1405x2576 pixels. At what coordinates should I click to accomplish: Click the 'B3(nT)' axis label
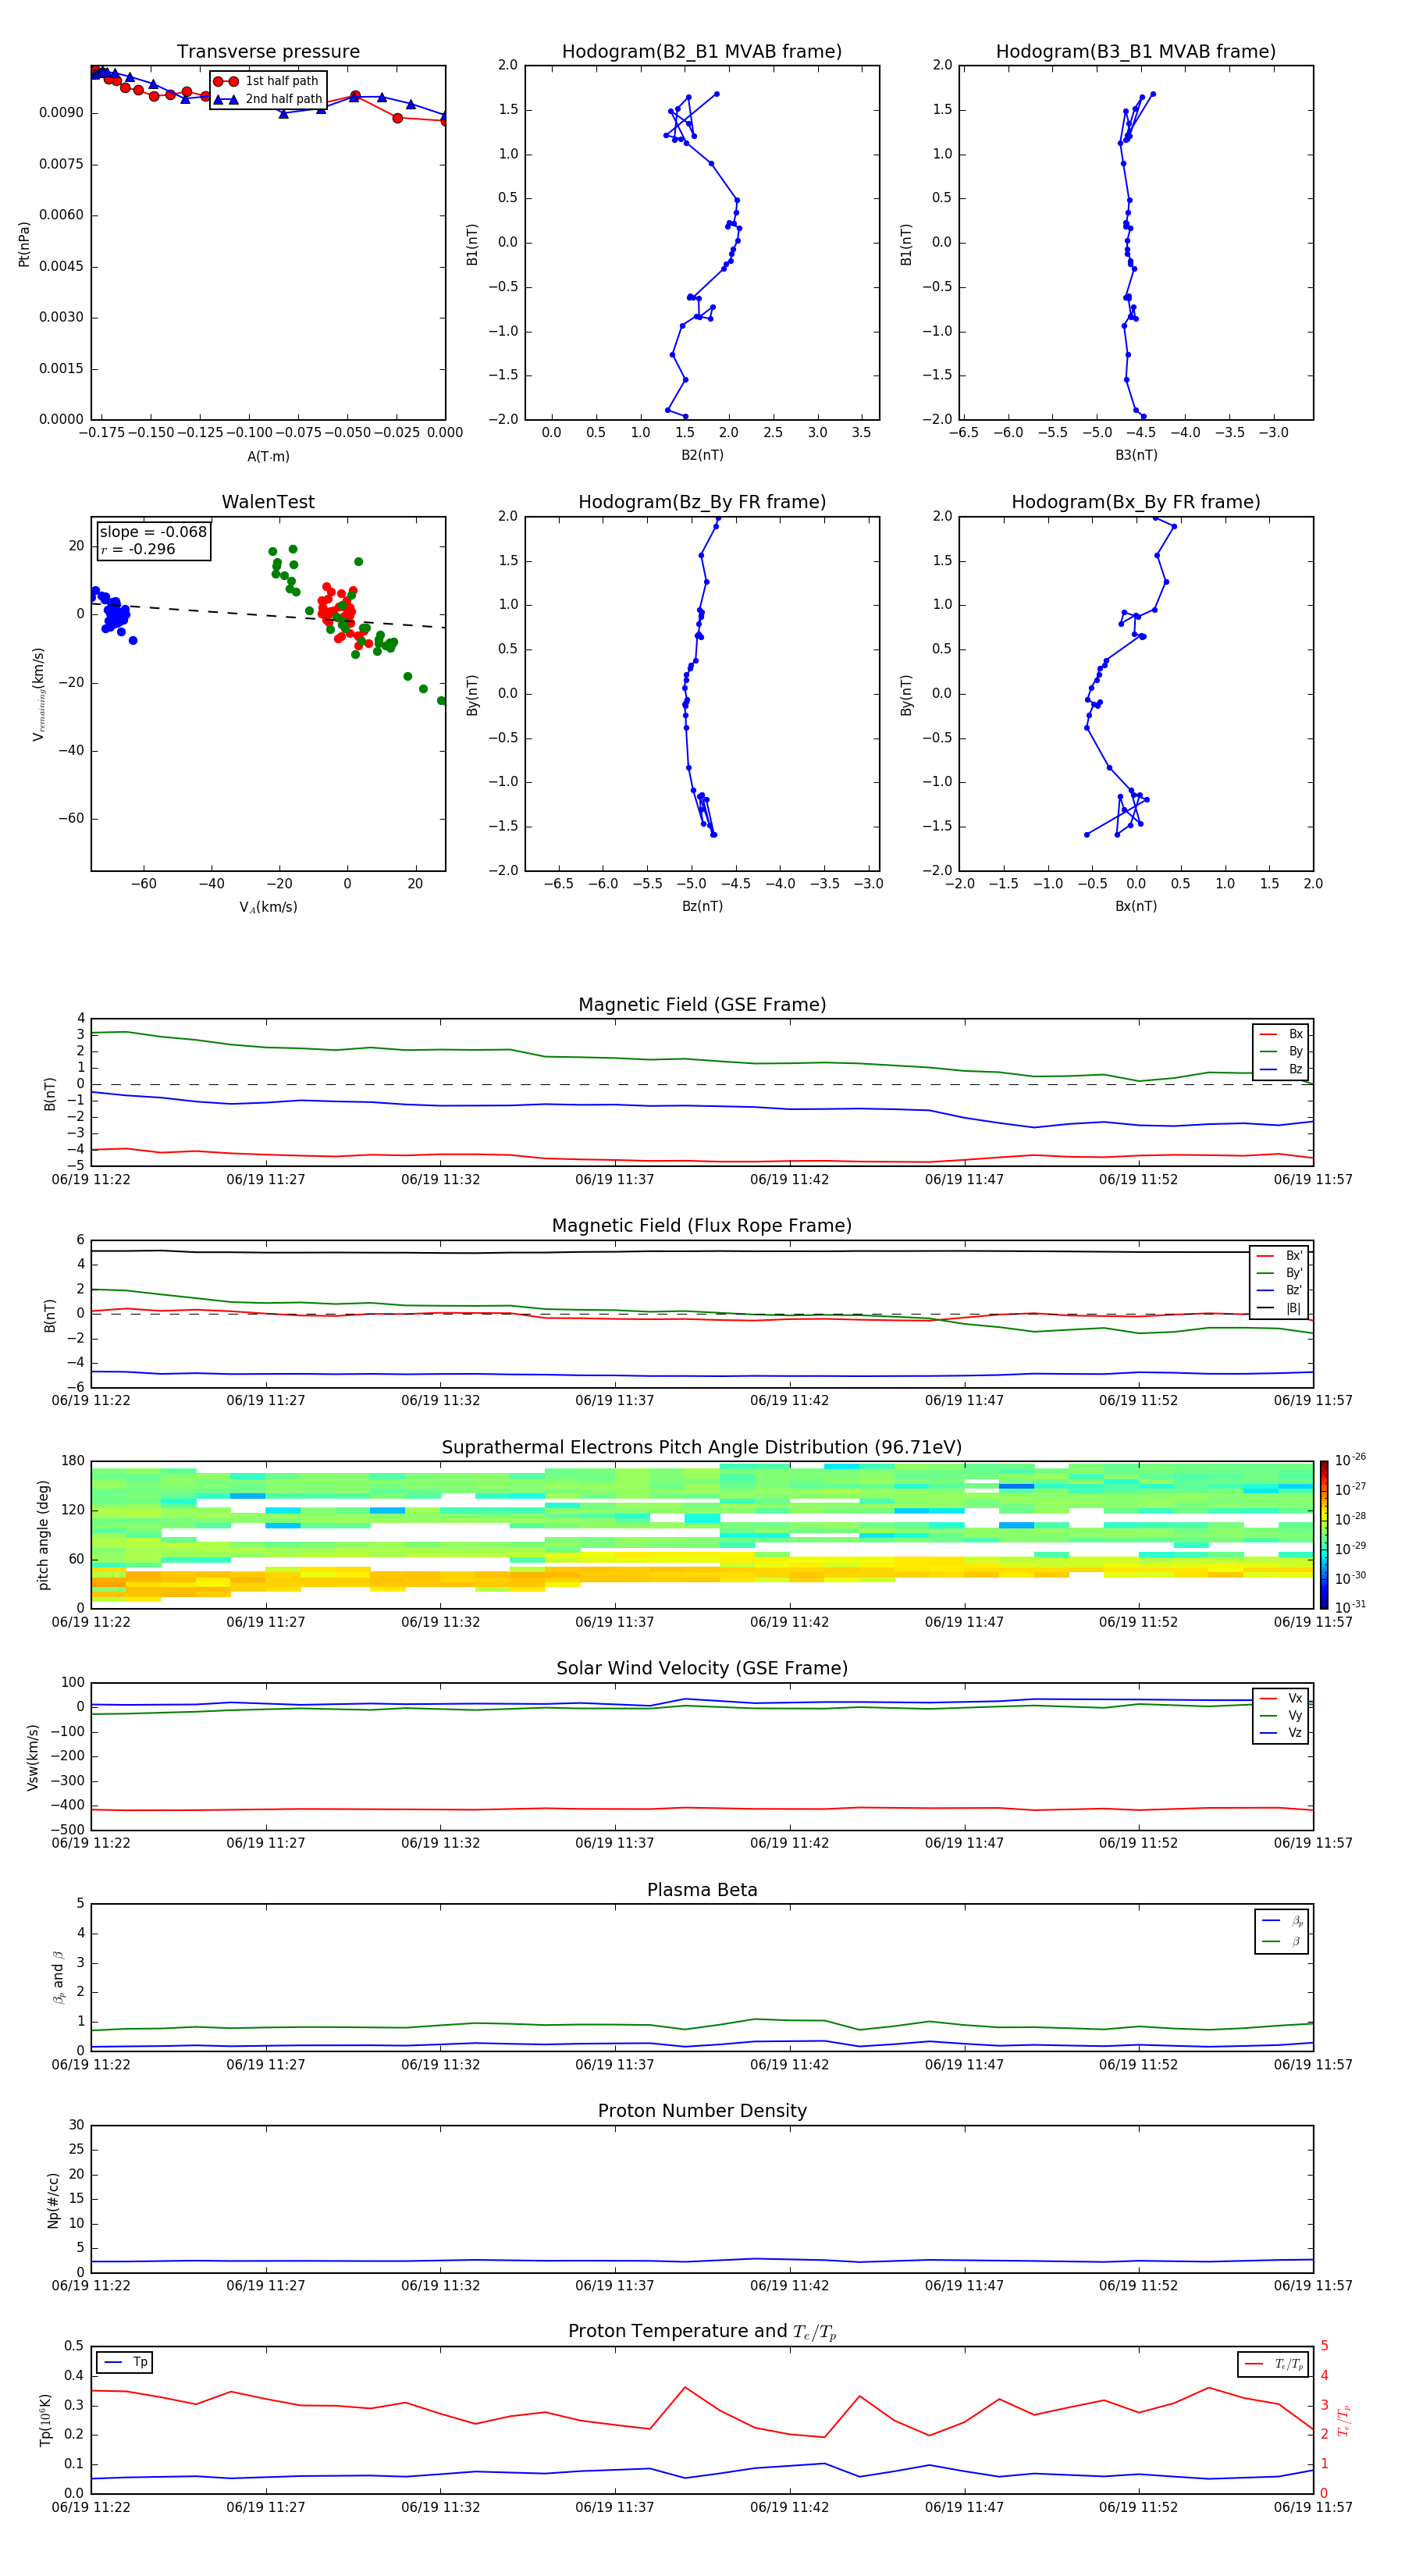(x=1136, y=455)
